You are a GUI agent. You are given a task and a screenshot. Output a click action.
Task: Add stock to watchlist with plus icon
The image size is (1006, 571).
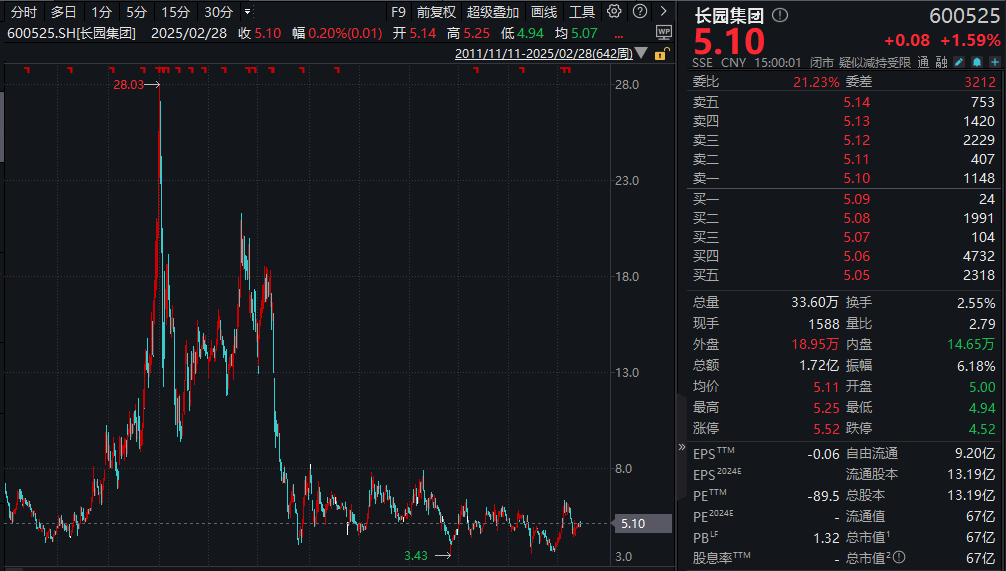tap(993, 62)
